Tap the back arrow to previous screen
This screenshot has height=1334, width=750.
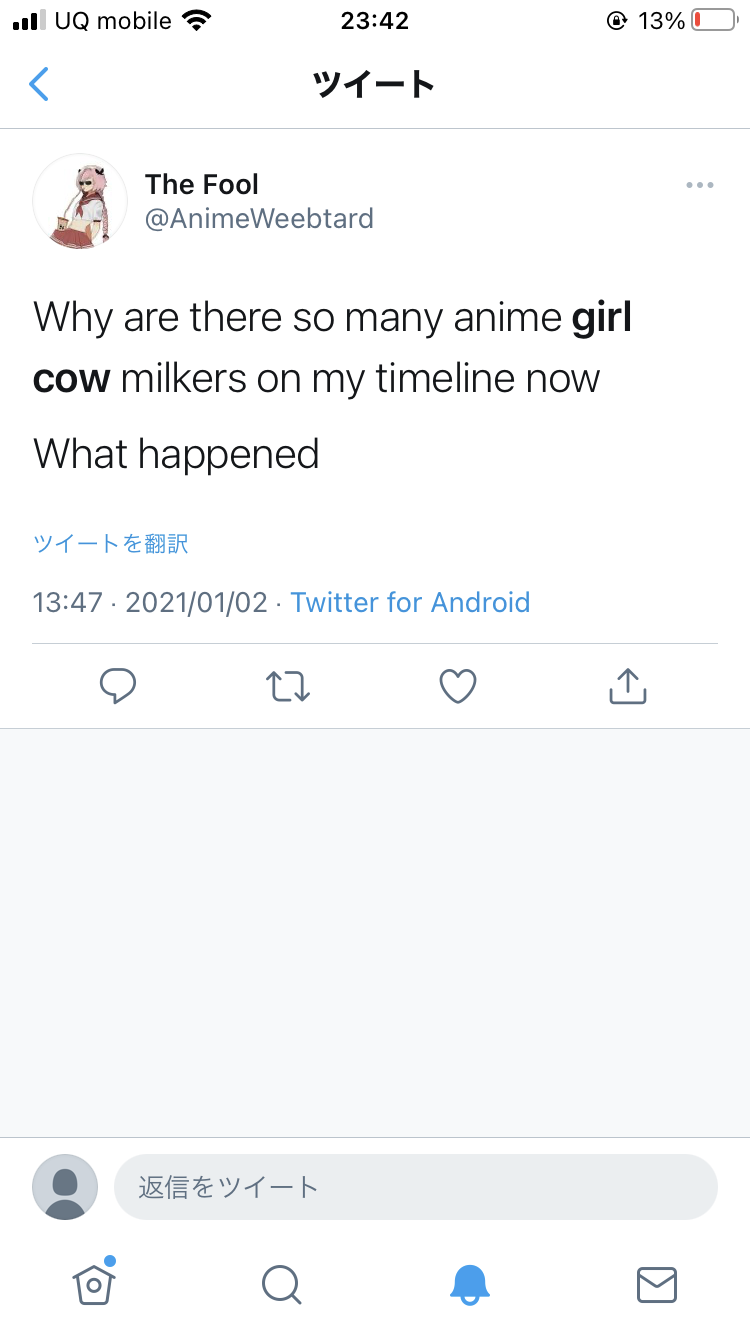pyautogui.click(x=39, y=84)
